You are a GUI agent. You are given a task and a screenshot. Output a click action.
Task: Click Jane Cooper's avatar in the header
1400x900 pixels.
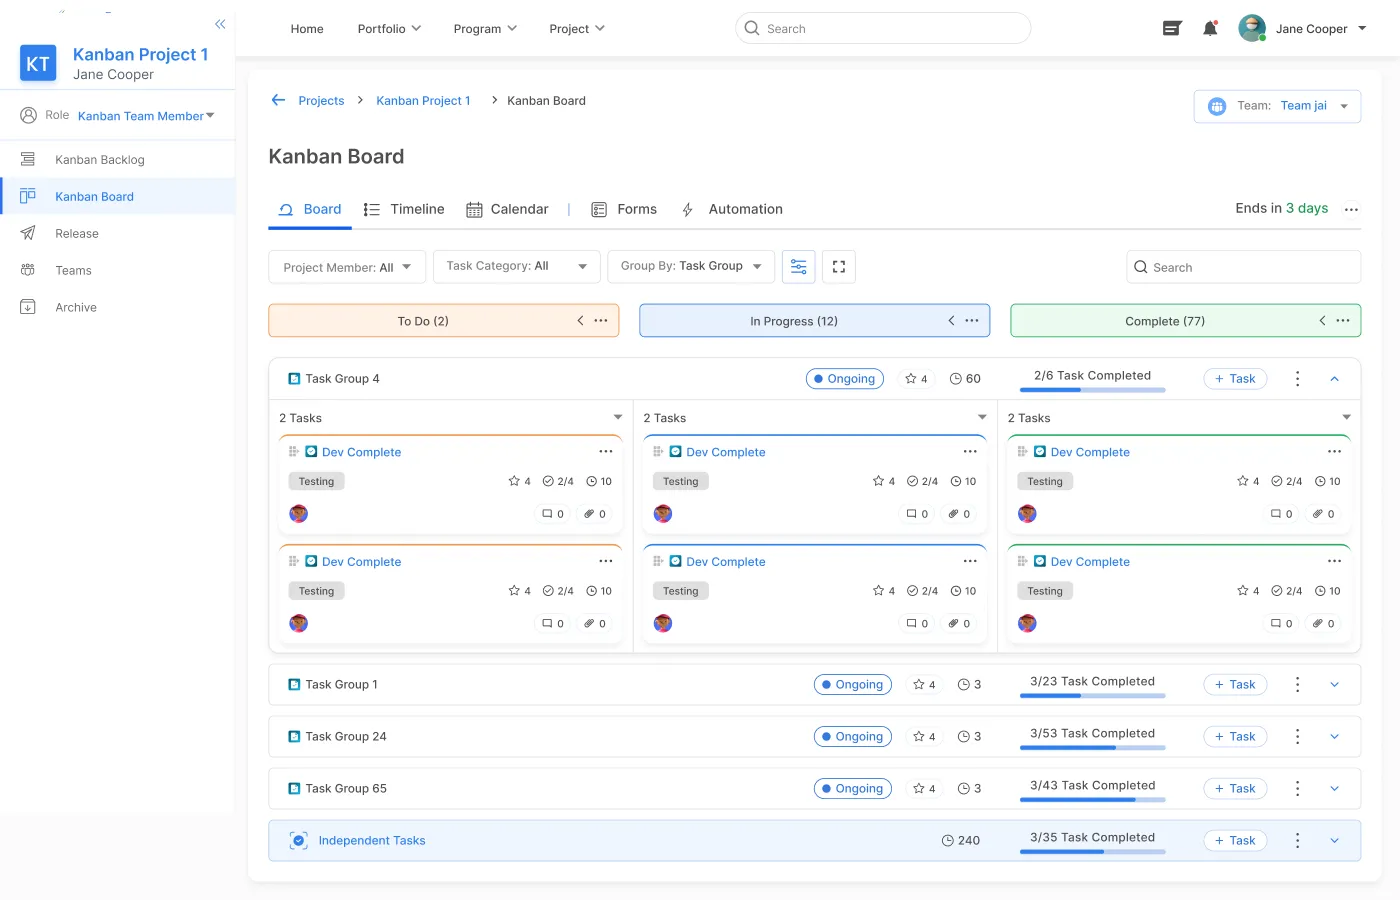[x=1252, y=28]
